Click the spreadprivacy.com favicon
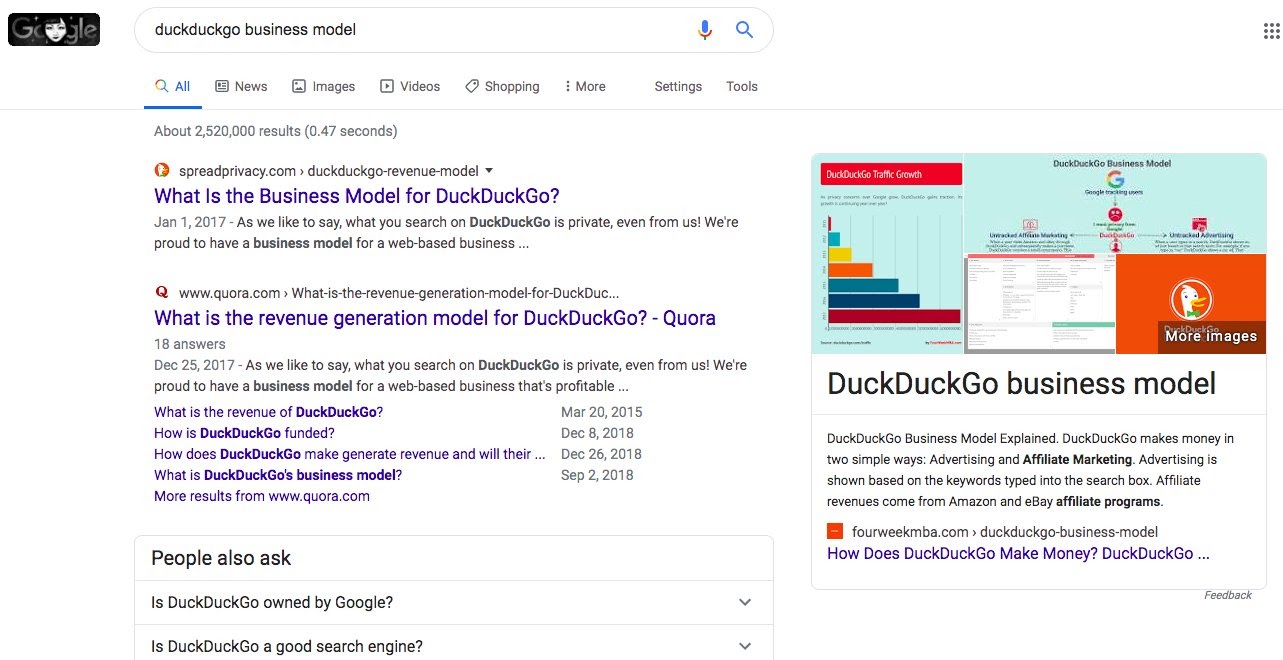Viewport: 1283px width, 660px height. tap(162, 170)
